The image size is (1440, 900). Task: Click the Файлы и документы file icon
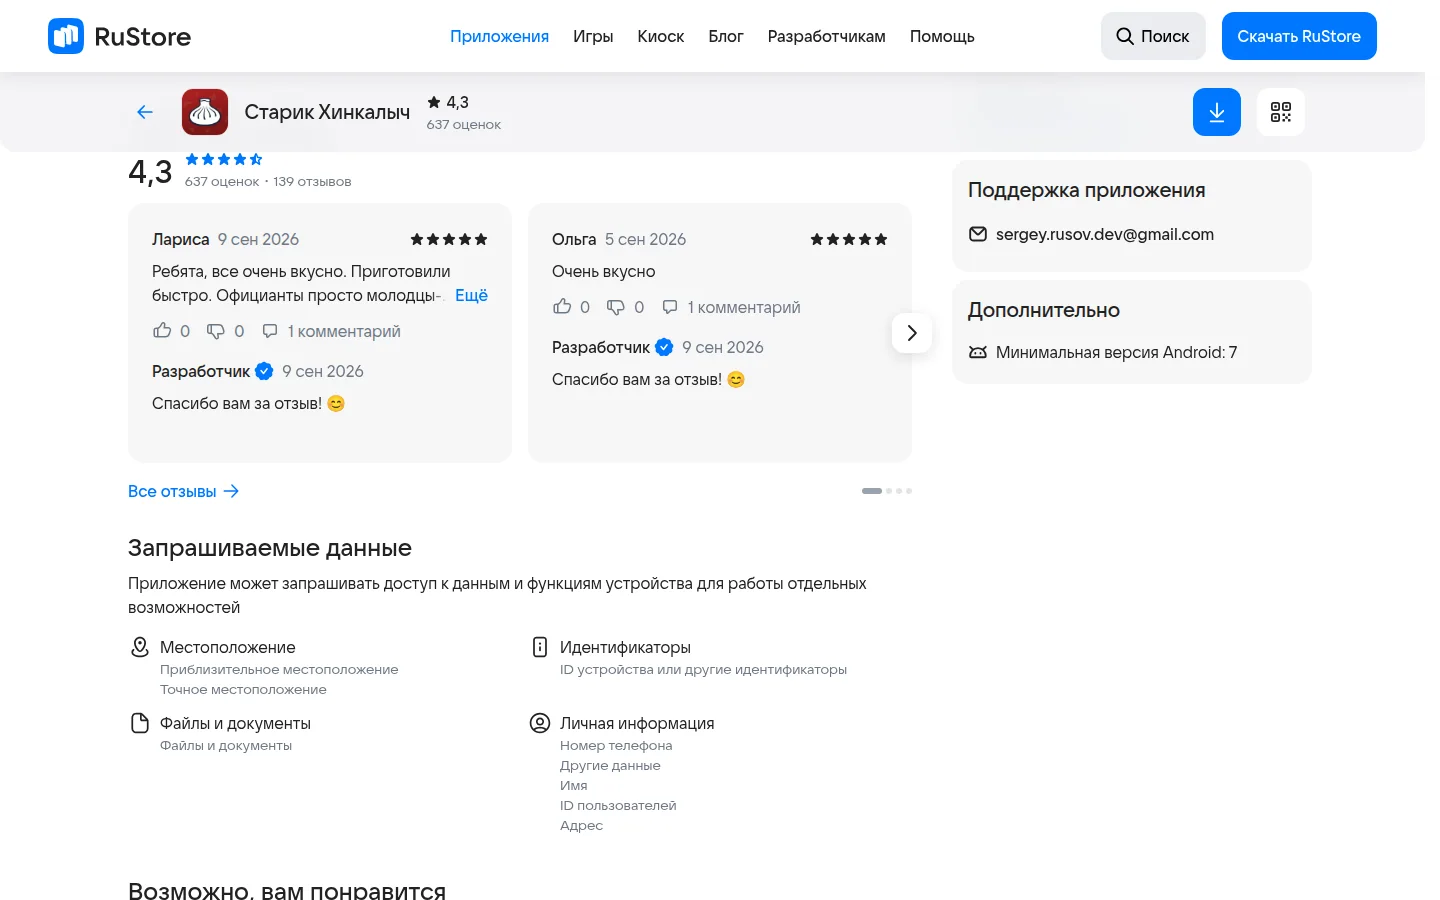(x=140, y=723)
